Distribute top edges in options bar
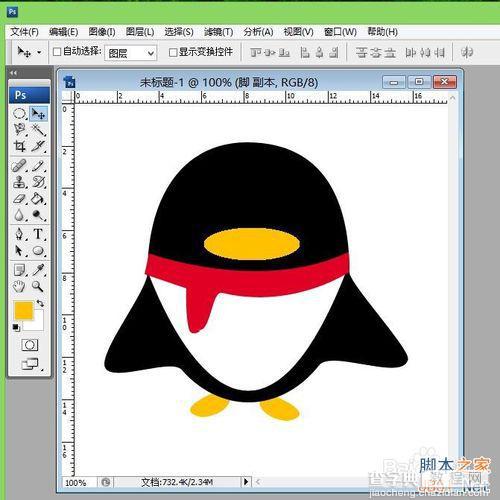Image resolution: width=500 pixels, height=500 pixels. point(361,52)
